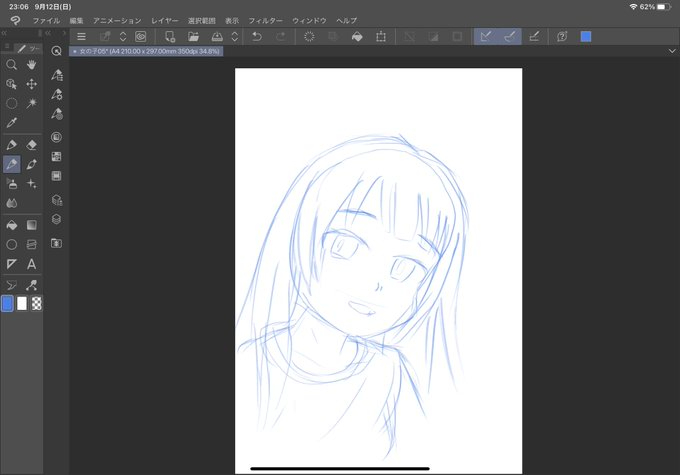Choose the Eyedropper tool
Image resolution: width=680 pixels, height=475 pixels.
coord(11,123)
